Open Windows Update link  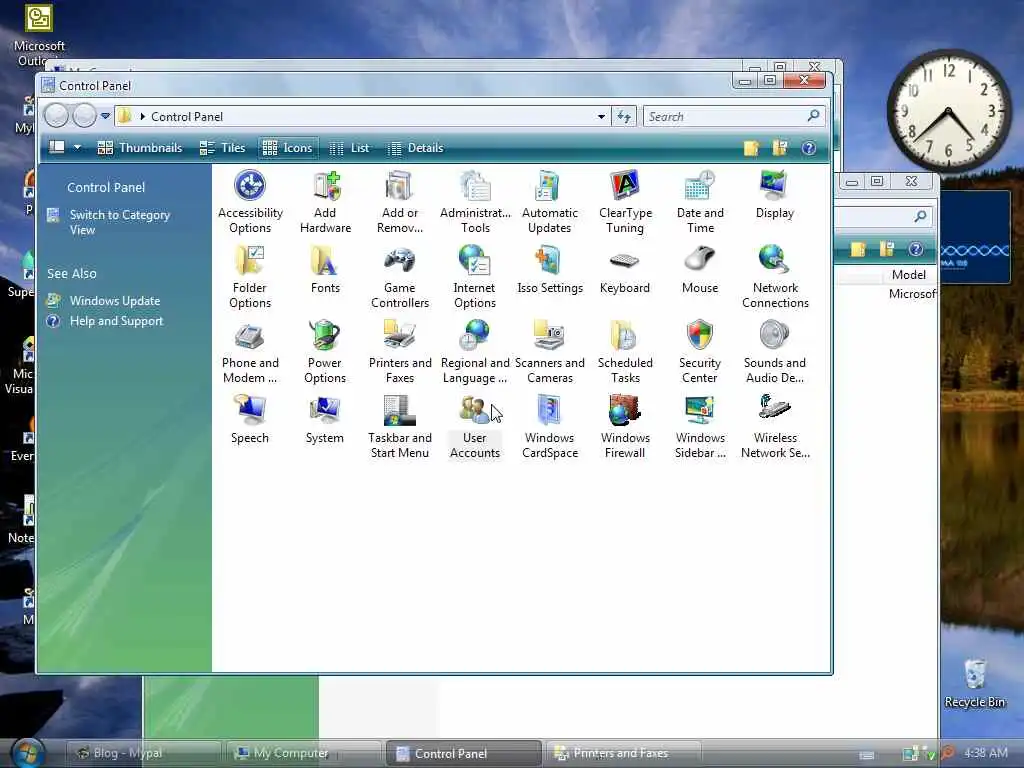coord(115,301)
